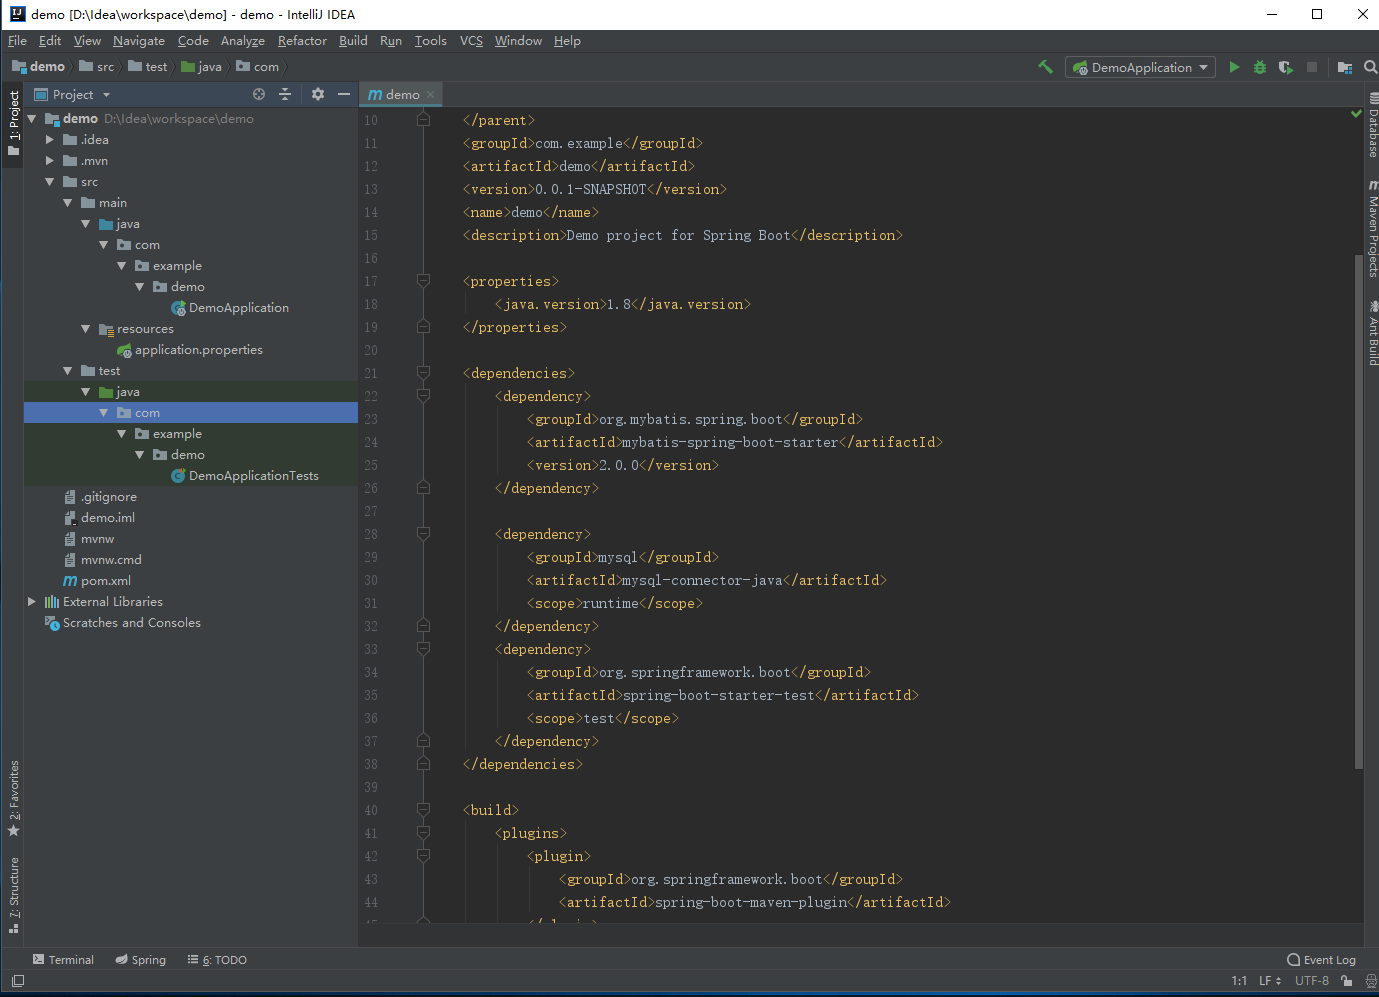Expand External Libraries node
The image size is (1379, 997).
(x=32, y=602)
